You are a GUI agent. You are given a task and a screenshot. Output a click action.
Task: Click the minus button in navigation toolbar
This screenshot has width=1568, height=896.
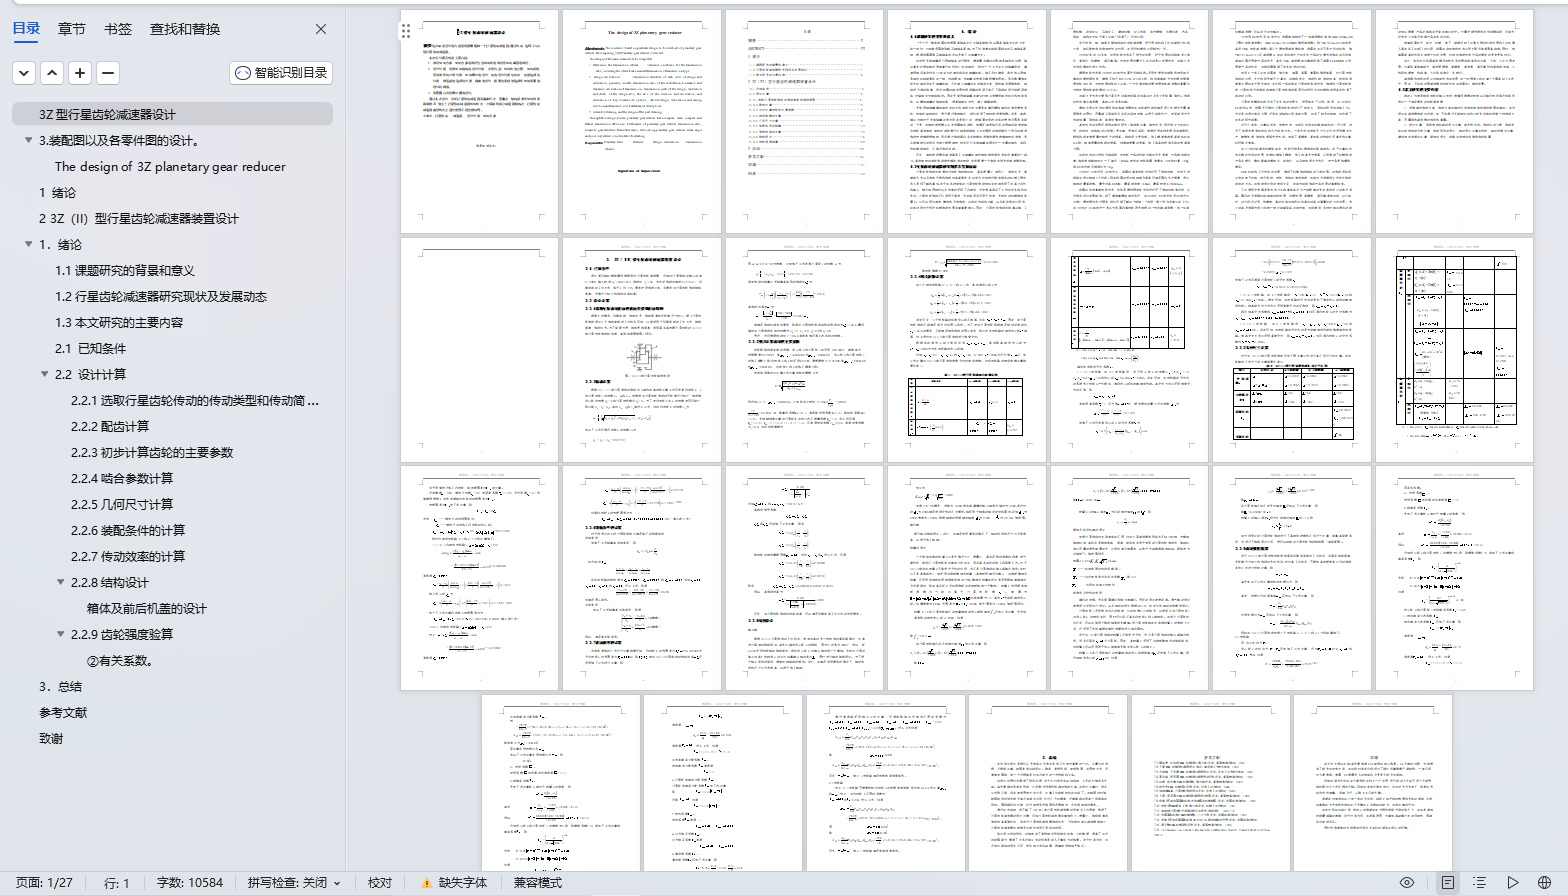pyautogui.click(x=108, y=72)
